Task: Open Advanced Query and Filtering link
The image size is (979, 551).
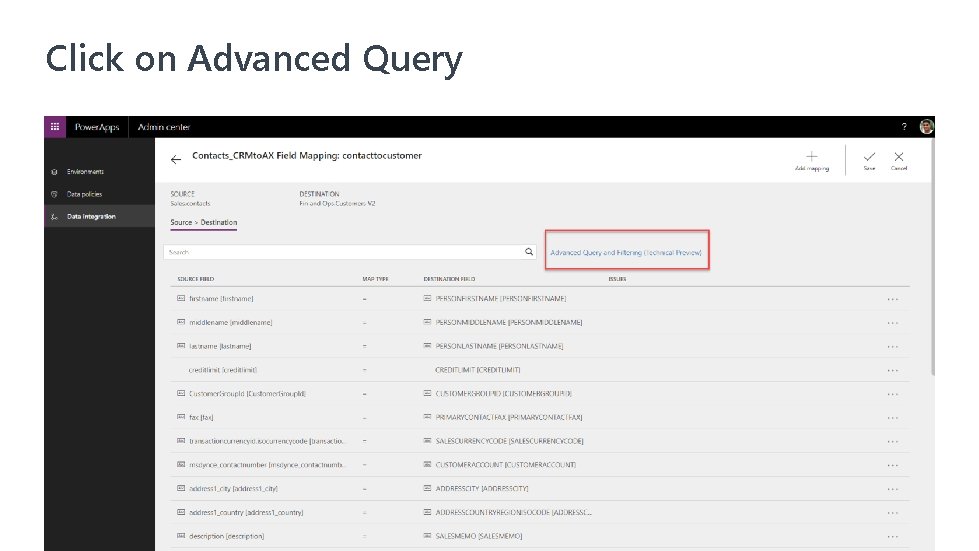Action: click(x=626, y=253)
